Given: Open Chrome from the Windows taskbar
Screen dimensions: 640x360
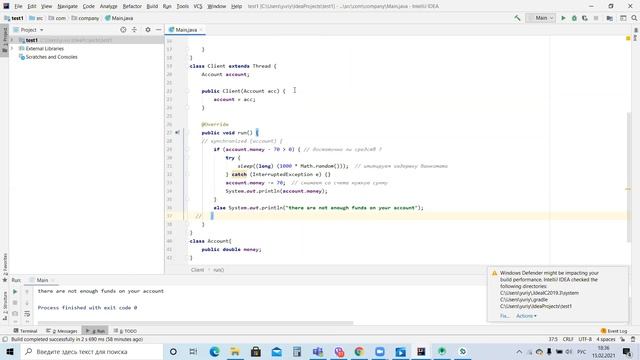Looking at the screenshot, I should coord(359,351).
